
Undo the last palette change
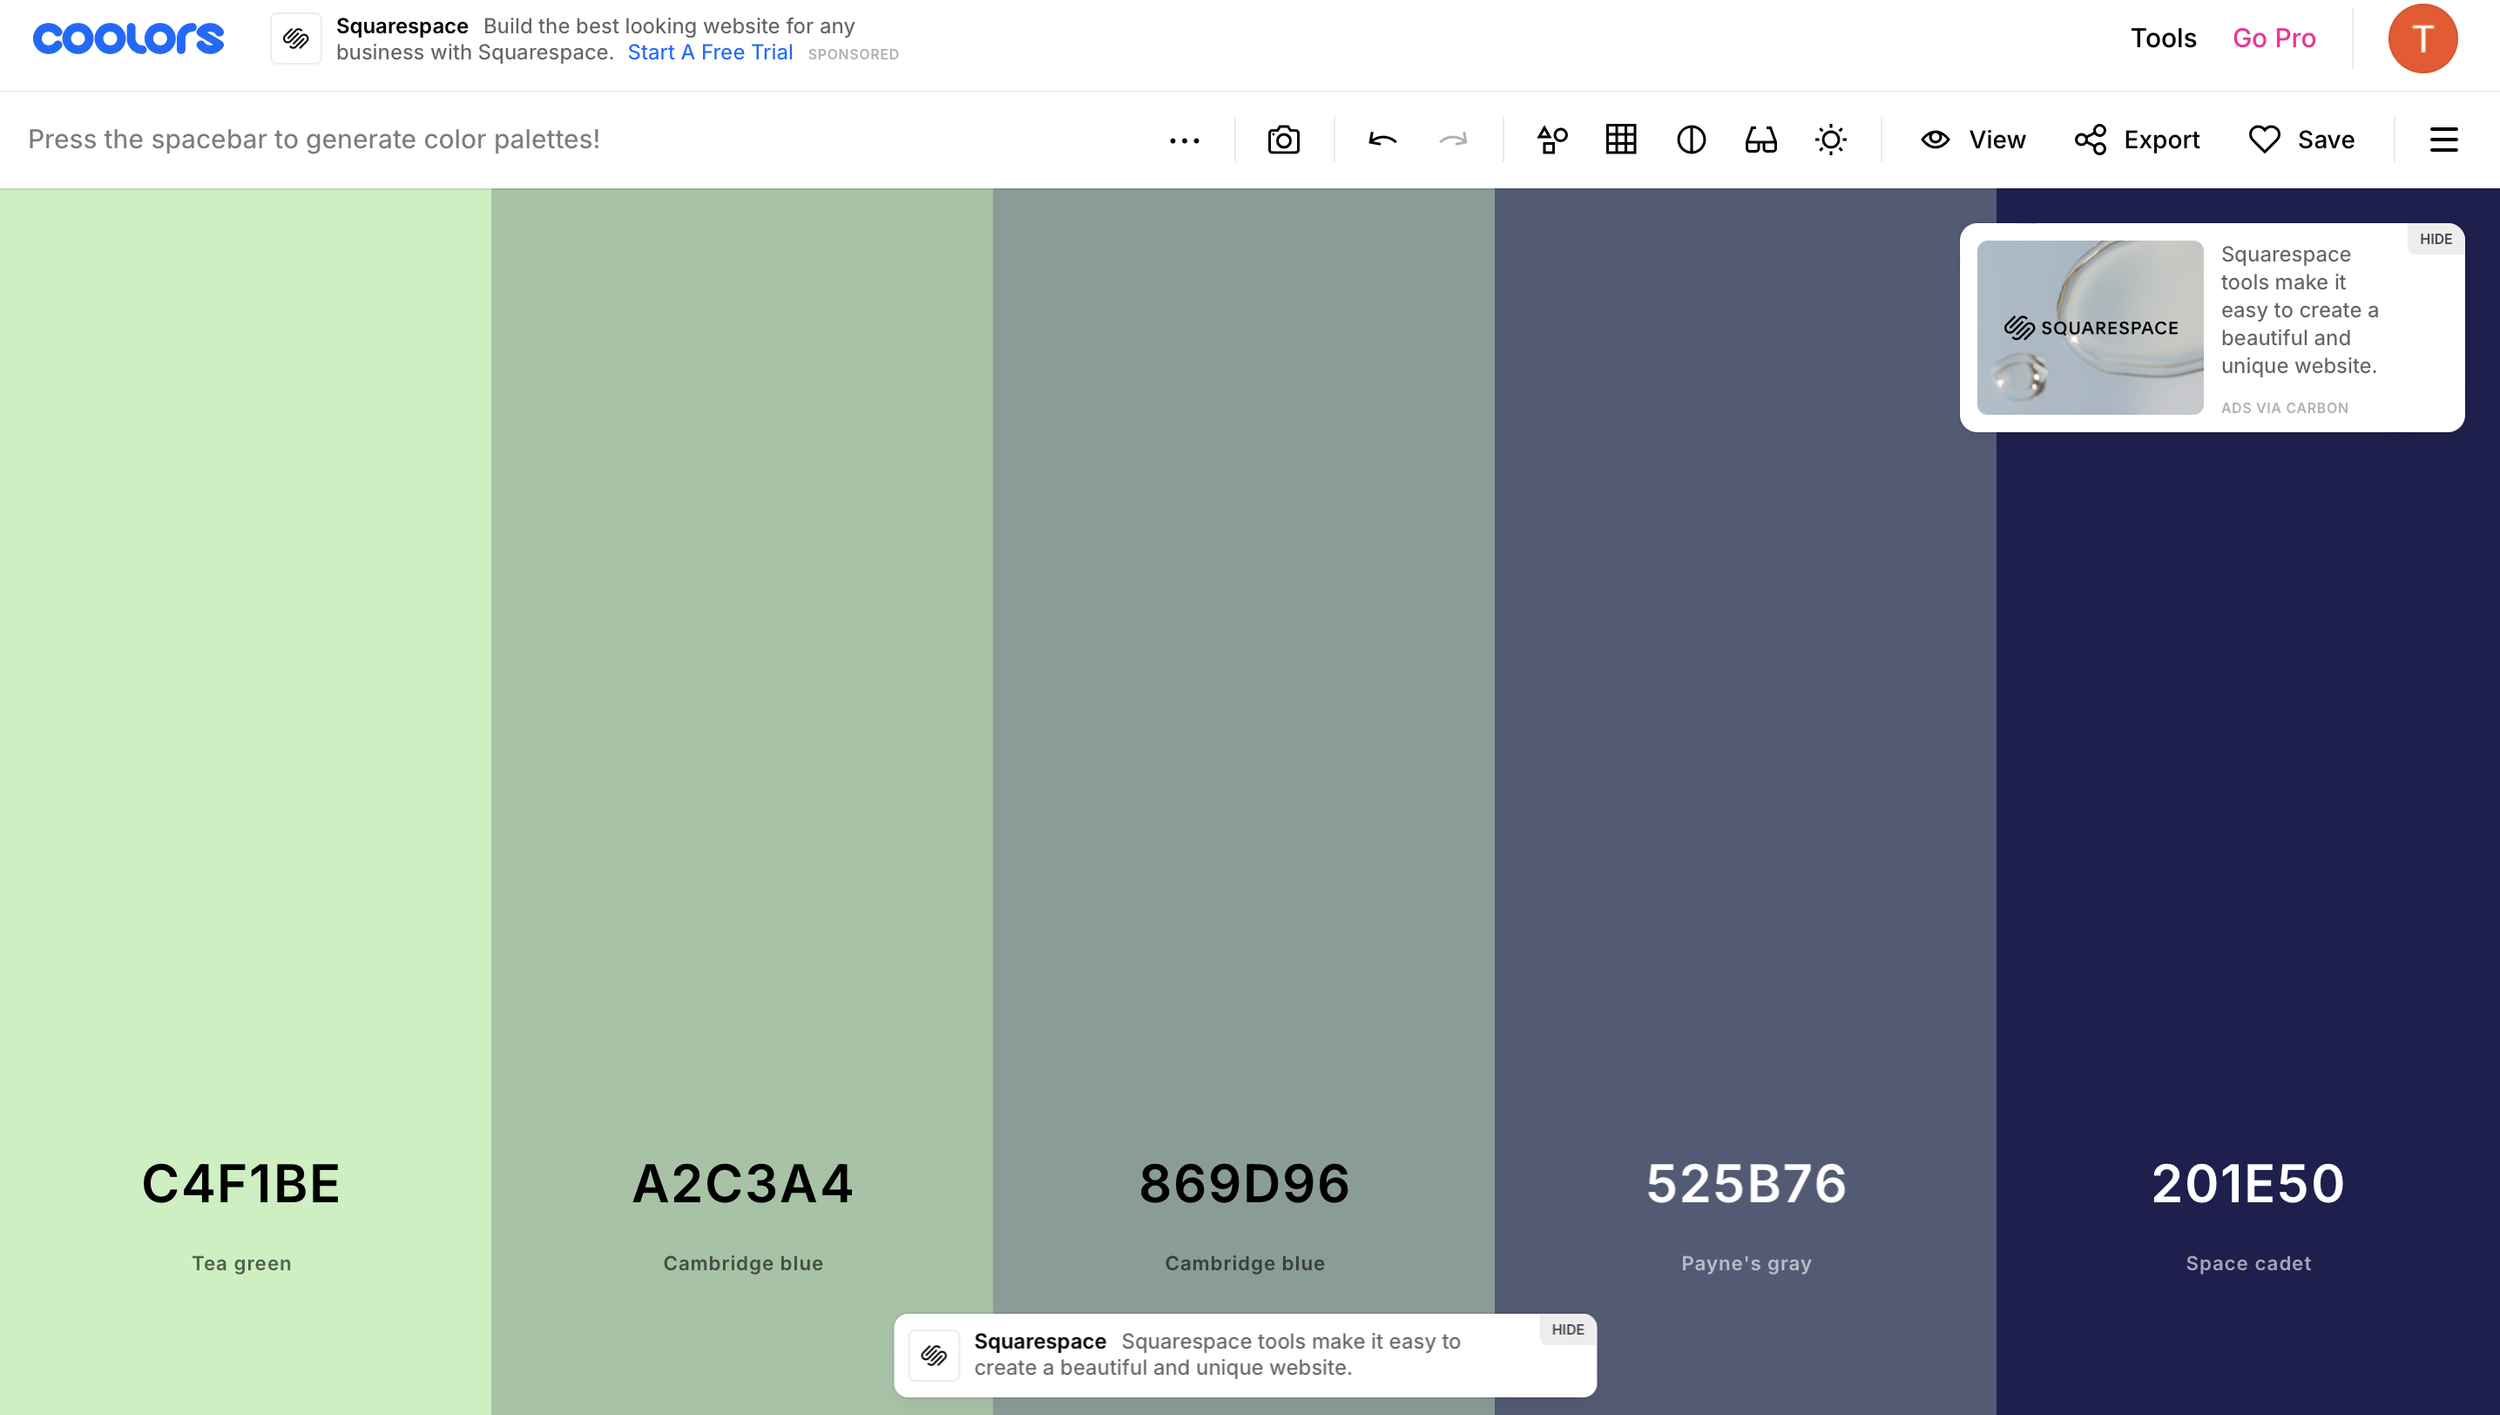click(x=1382, y=140)
